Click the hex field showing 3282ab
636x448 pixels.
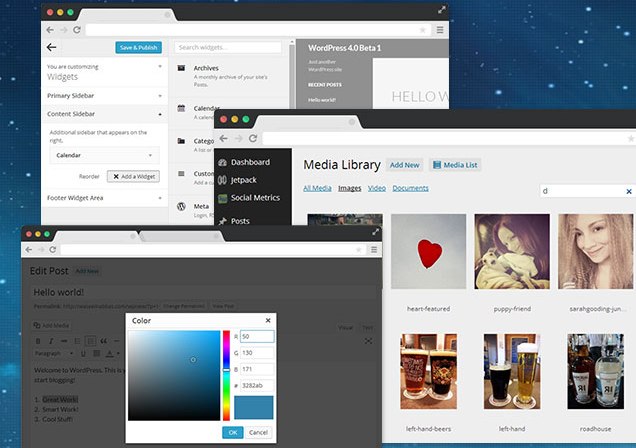257,386
